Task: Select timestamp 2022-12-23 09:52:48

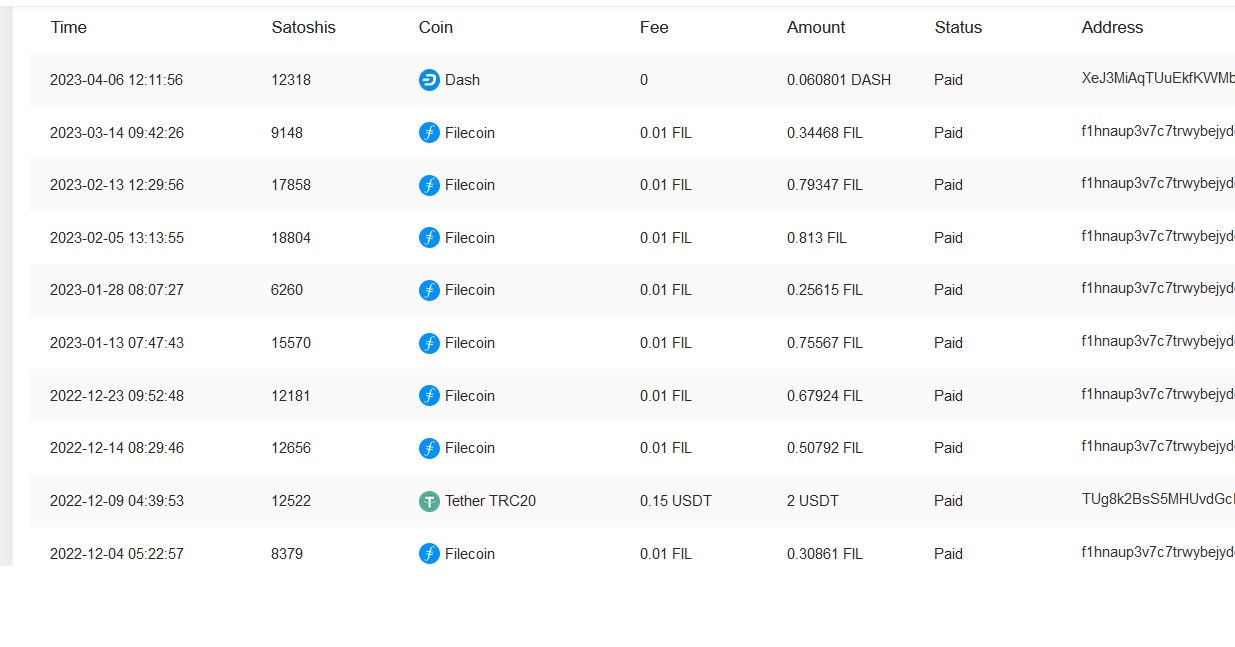Action: (116, 396)
